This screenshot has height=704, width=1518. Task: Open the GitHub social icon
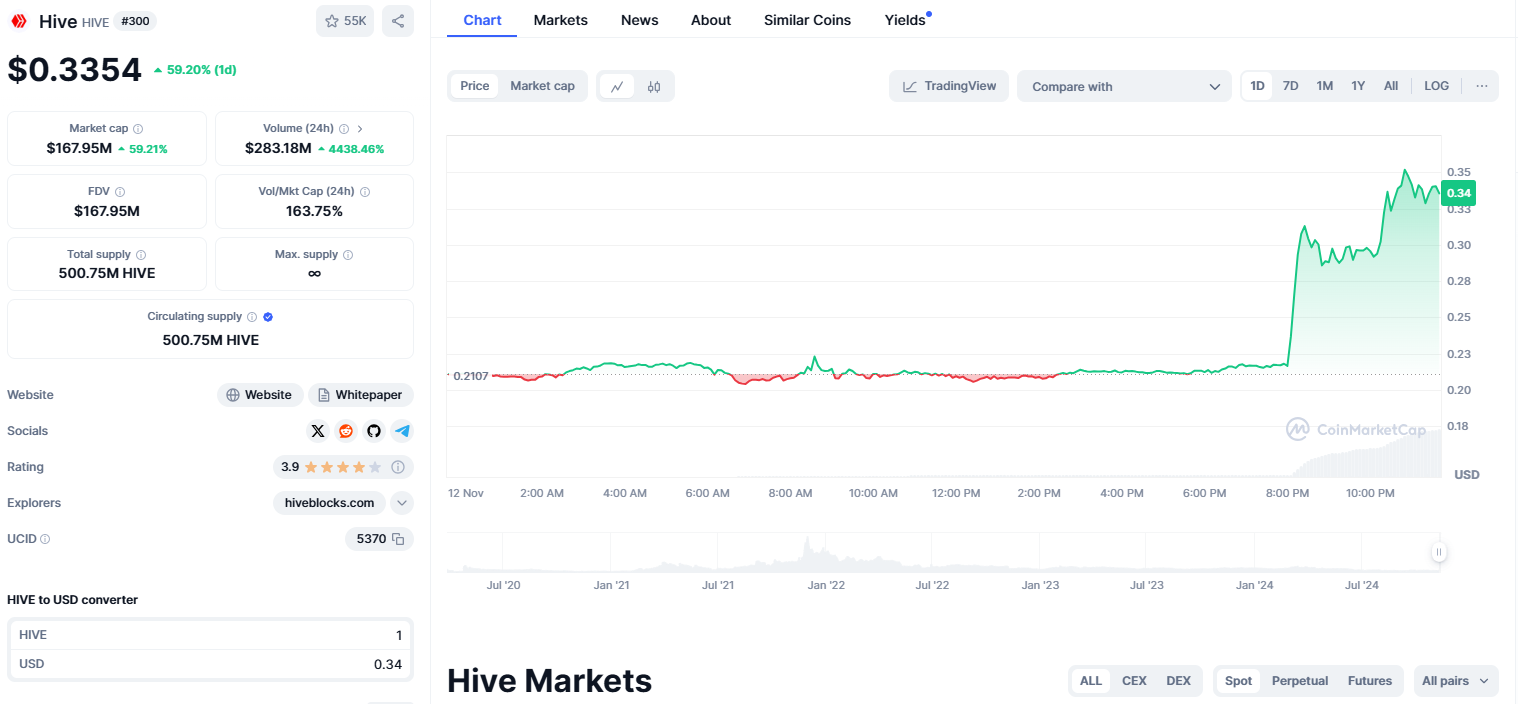pos(374,431)
